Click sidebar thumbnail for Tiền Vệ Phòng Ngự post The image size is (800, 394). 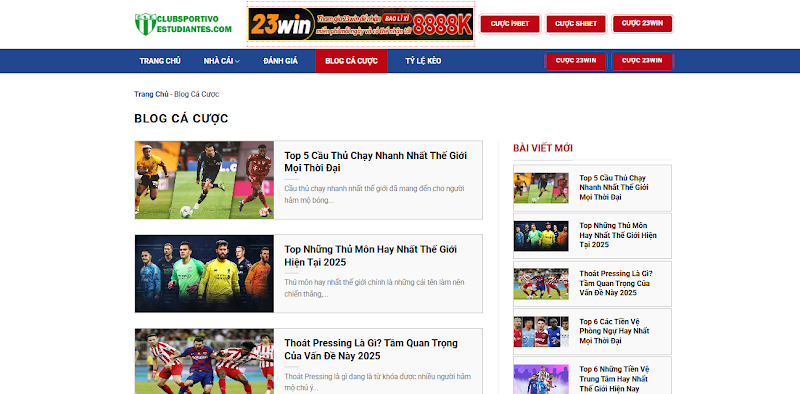tap(541, 332)
